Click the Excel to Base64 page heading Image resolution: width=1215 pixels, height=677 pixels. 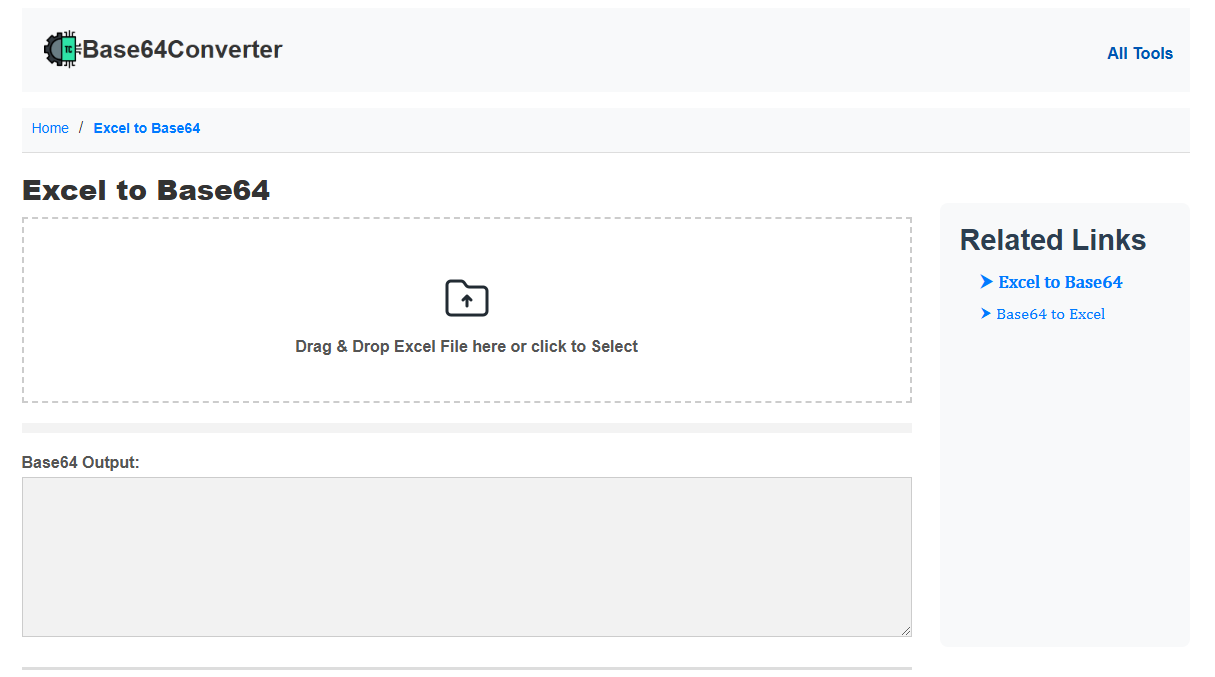(x=146, y=190)
